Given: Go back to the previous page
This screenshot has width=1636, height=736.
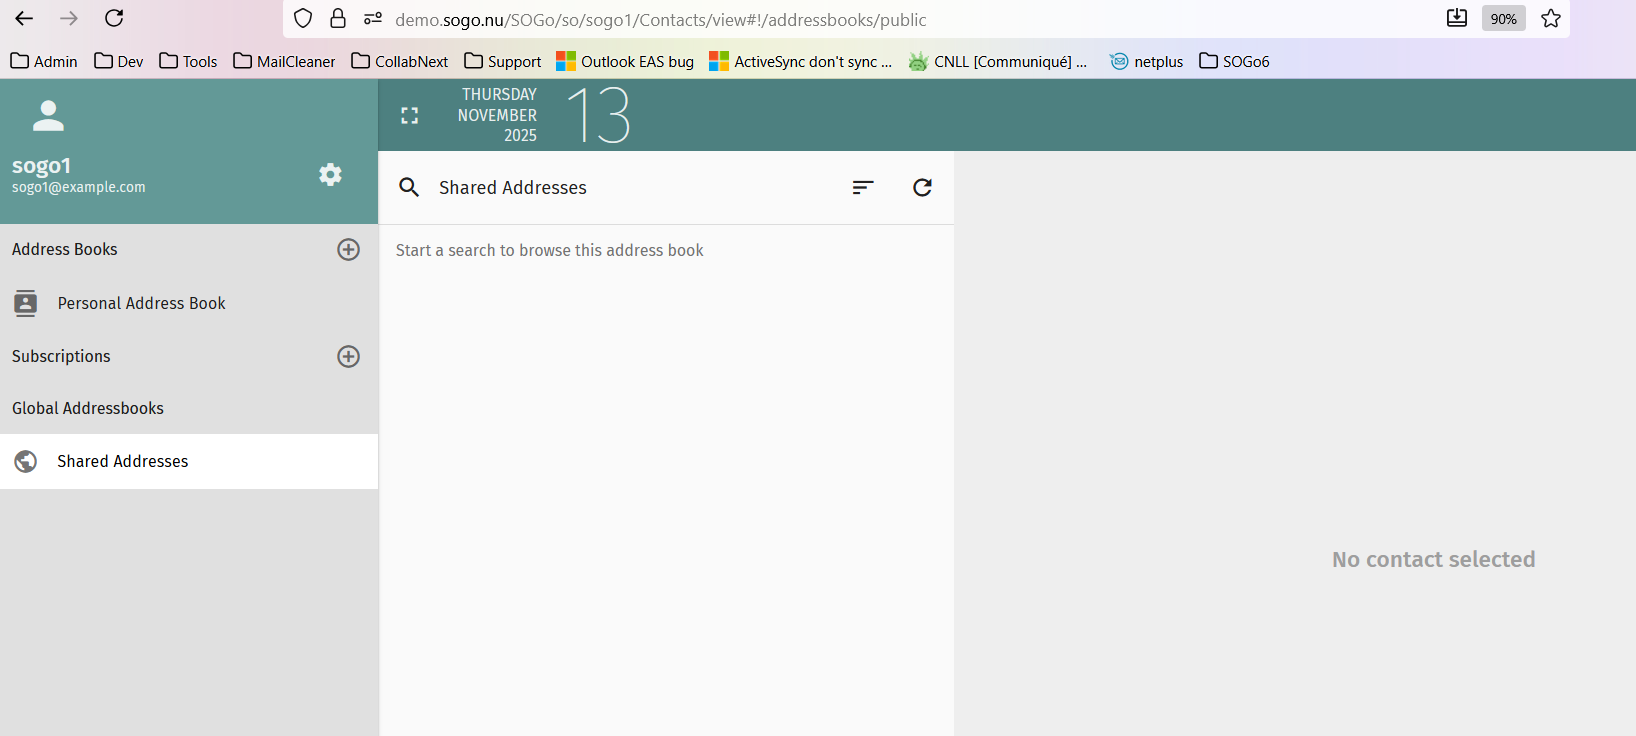Looking at the screenshot, I should (x=24, y=18).
